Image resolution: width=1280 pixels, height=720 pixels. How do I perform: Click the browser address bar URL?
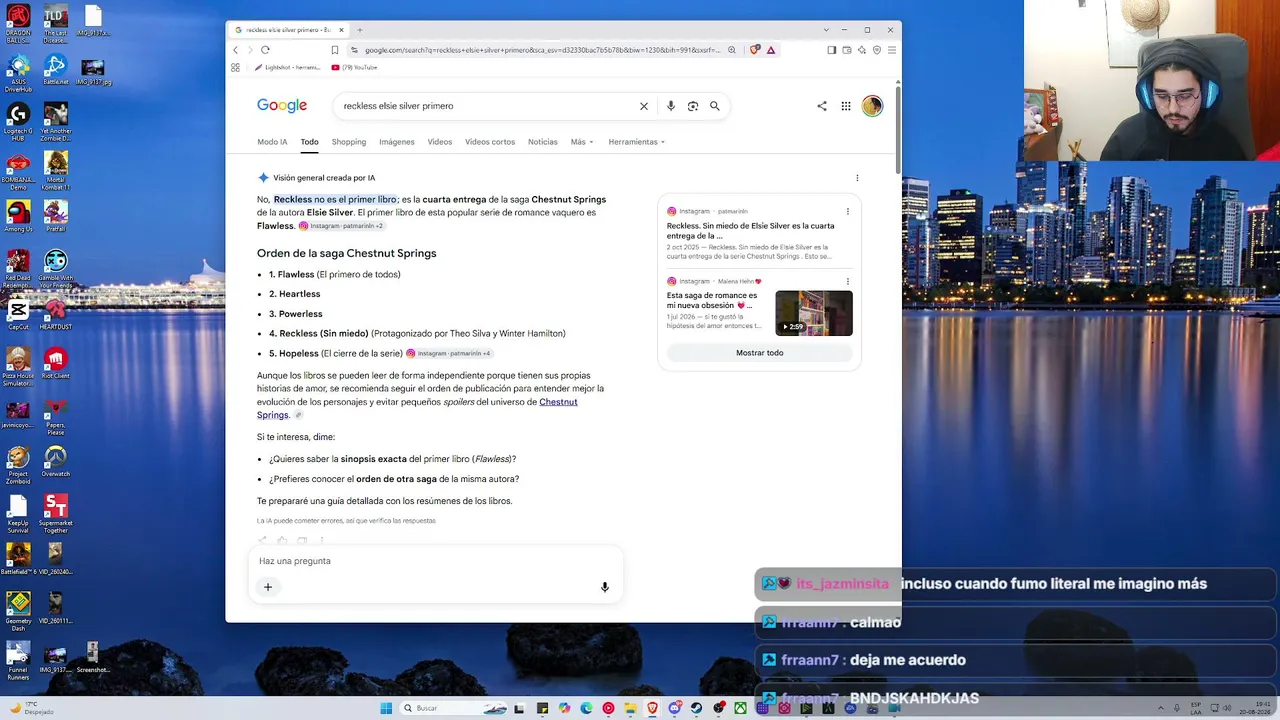(541, 50)
